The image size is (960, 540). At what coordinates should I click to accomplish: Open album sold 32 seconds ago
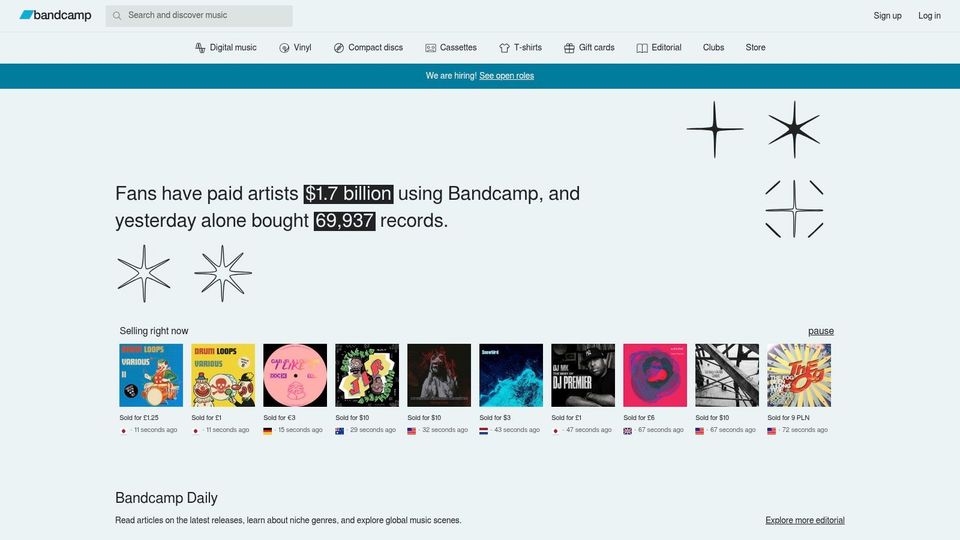(439, 375)
